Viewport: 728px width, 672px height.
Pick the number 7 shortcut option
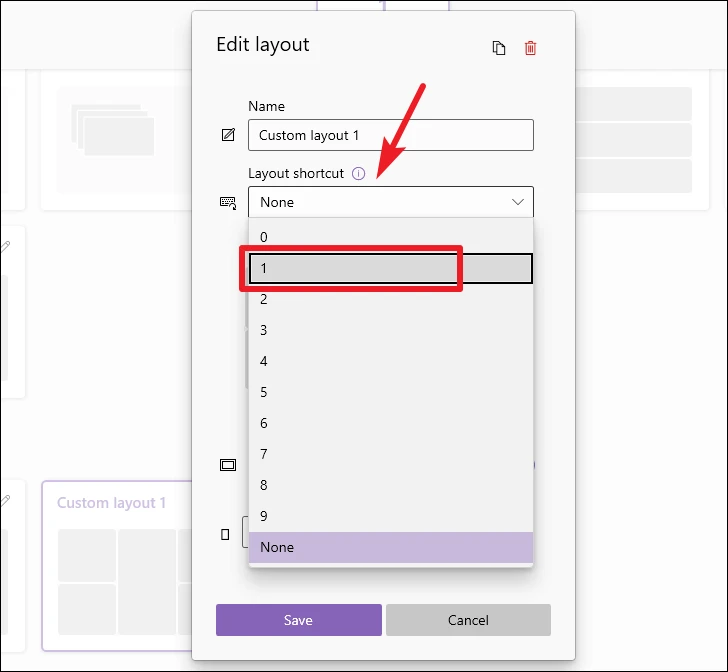click(x=390, y=454)
